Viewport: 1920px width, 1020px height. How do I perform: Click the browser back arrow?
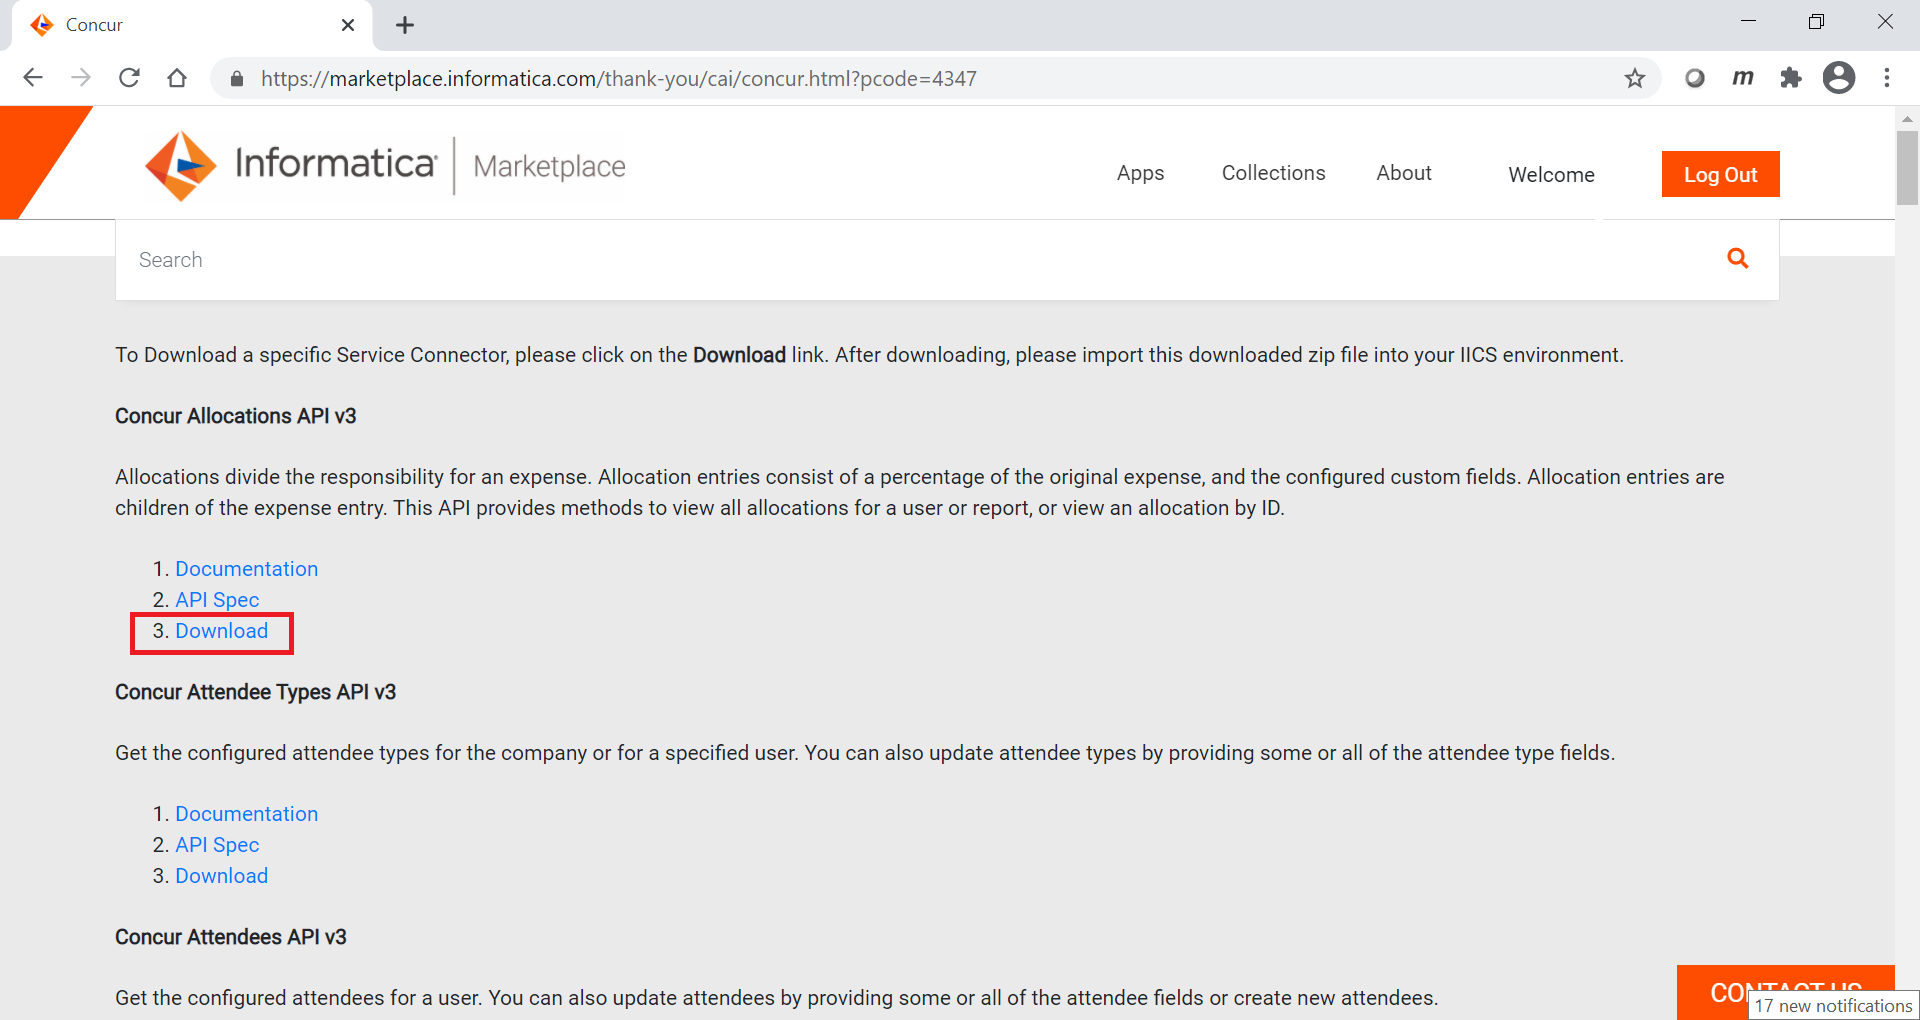(33, 78)
